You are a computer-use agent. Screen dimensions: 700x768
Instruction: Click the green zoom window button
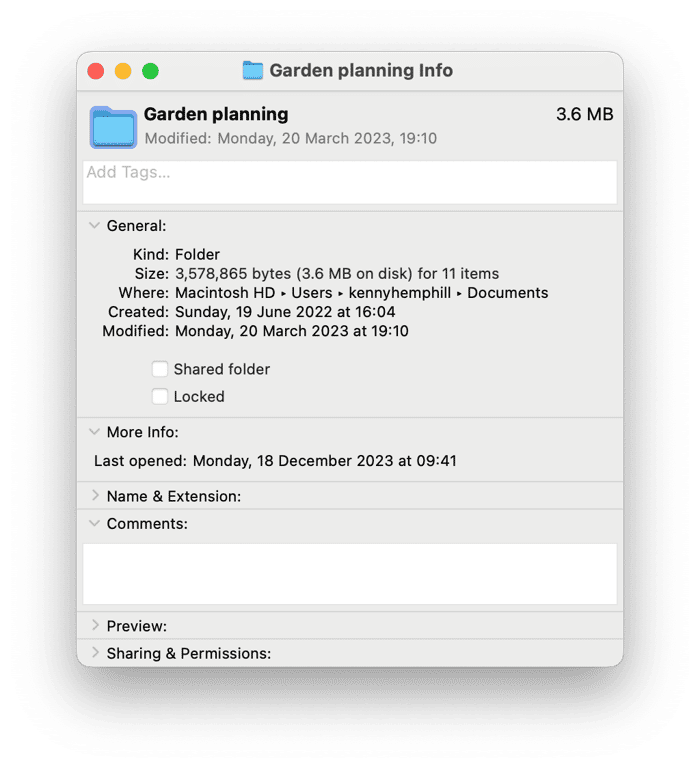tap(150, 71)
